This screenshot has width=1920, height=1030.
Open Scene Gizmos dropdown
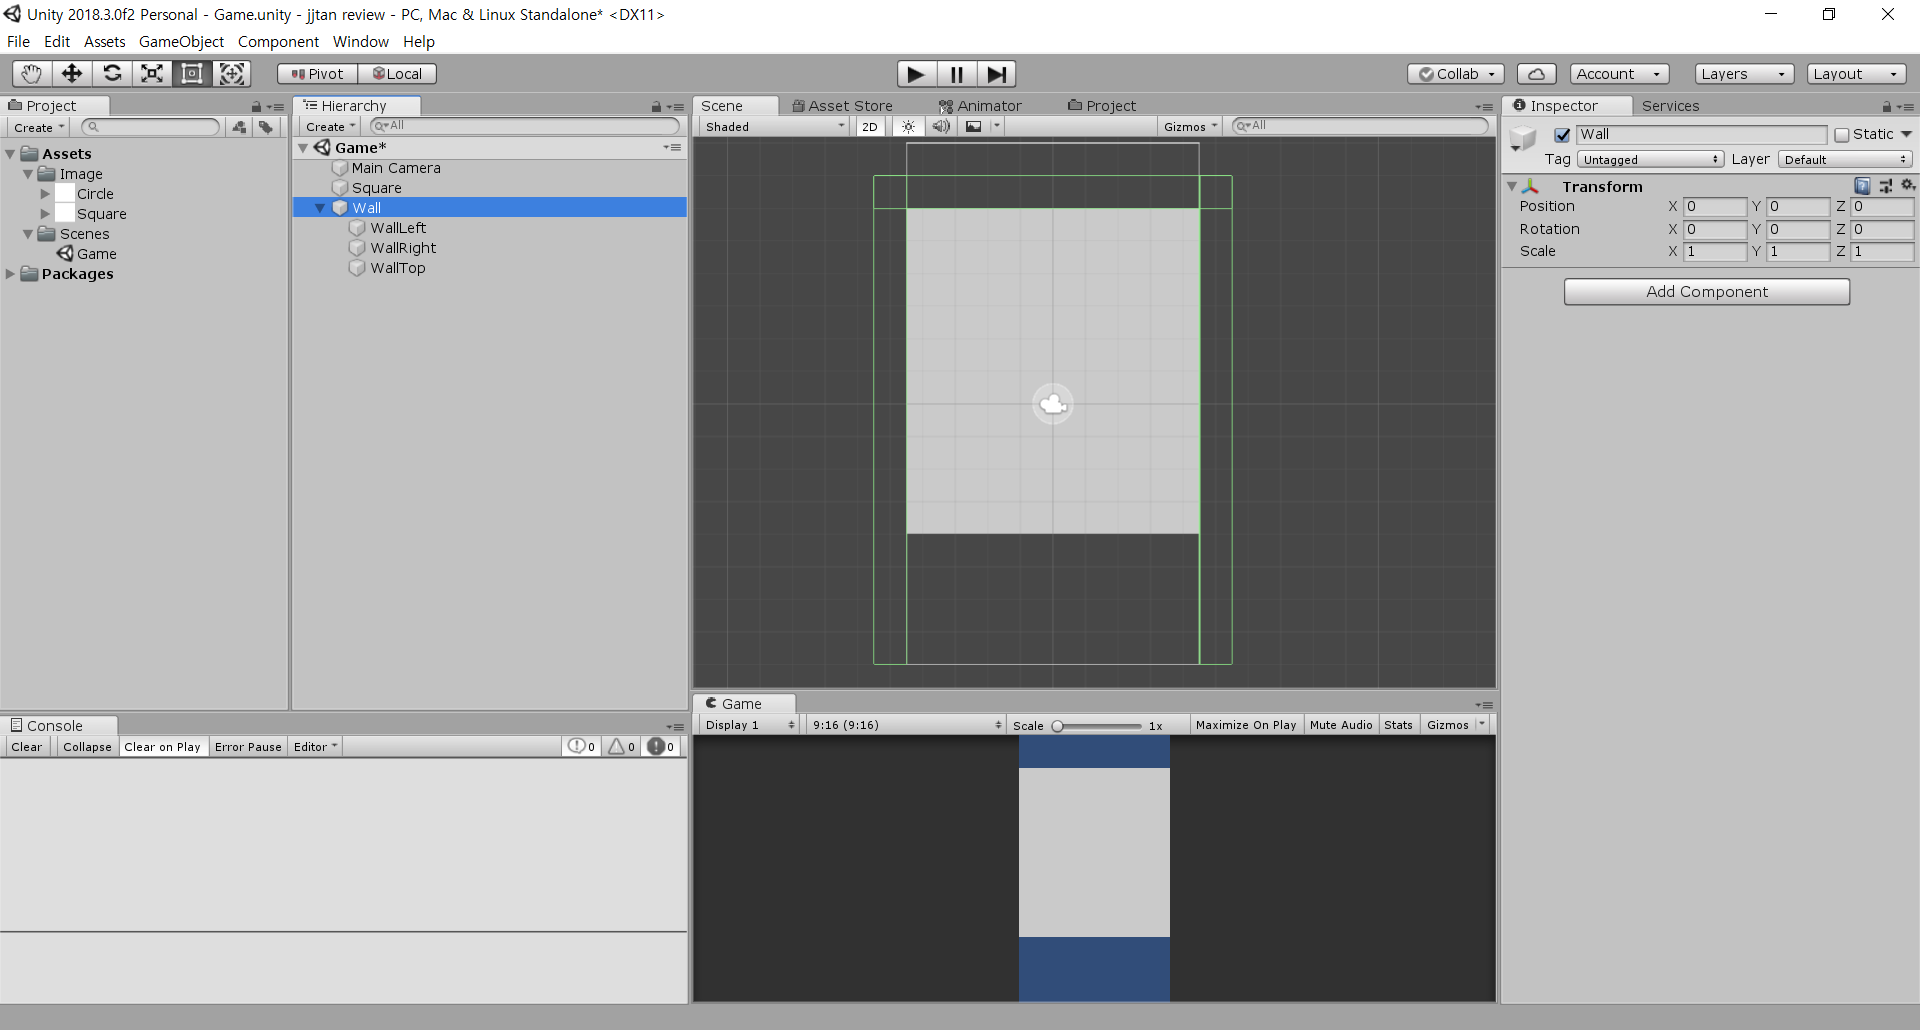point(1190,126)
